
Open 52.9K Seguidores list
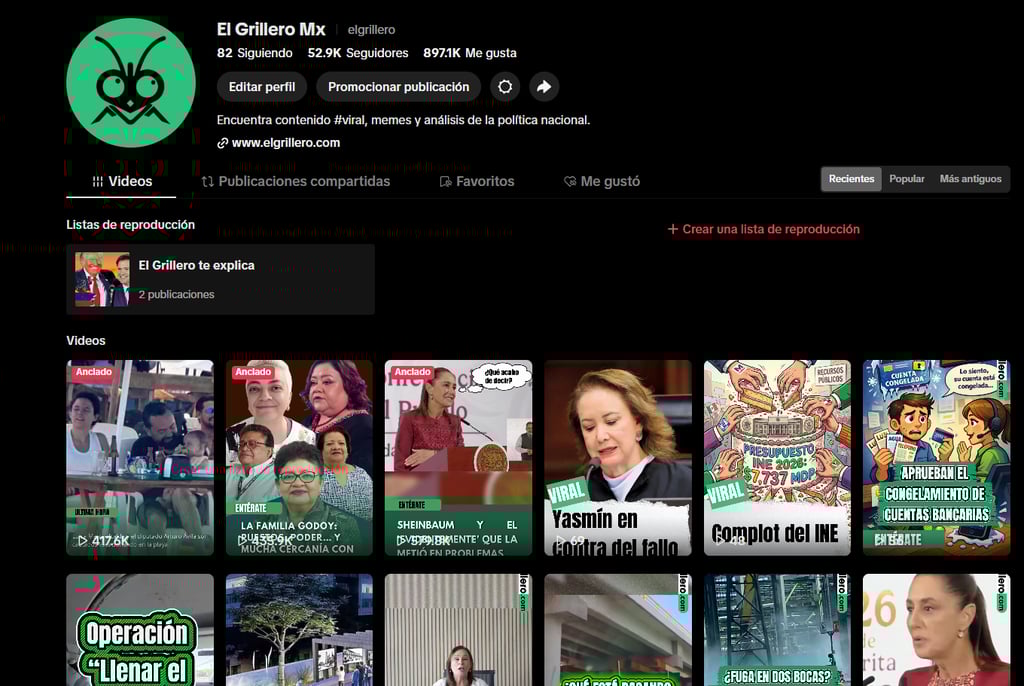click(x=358, y=53)
